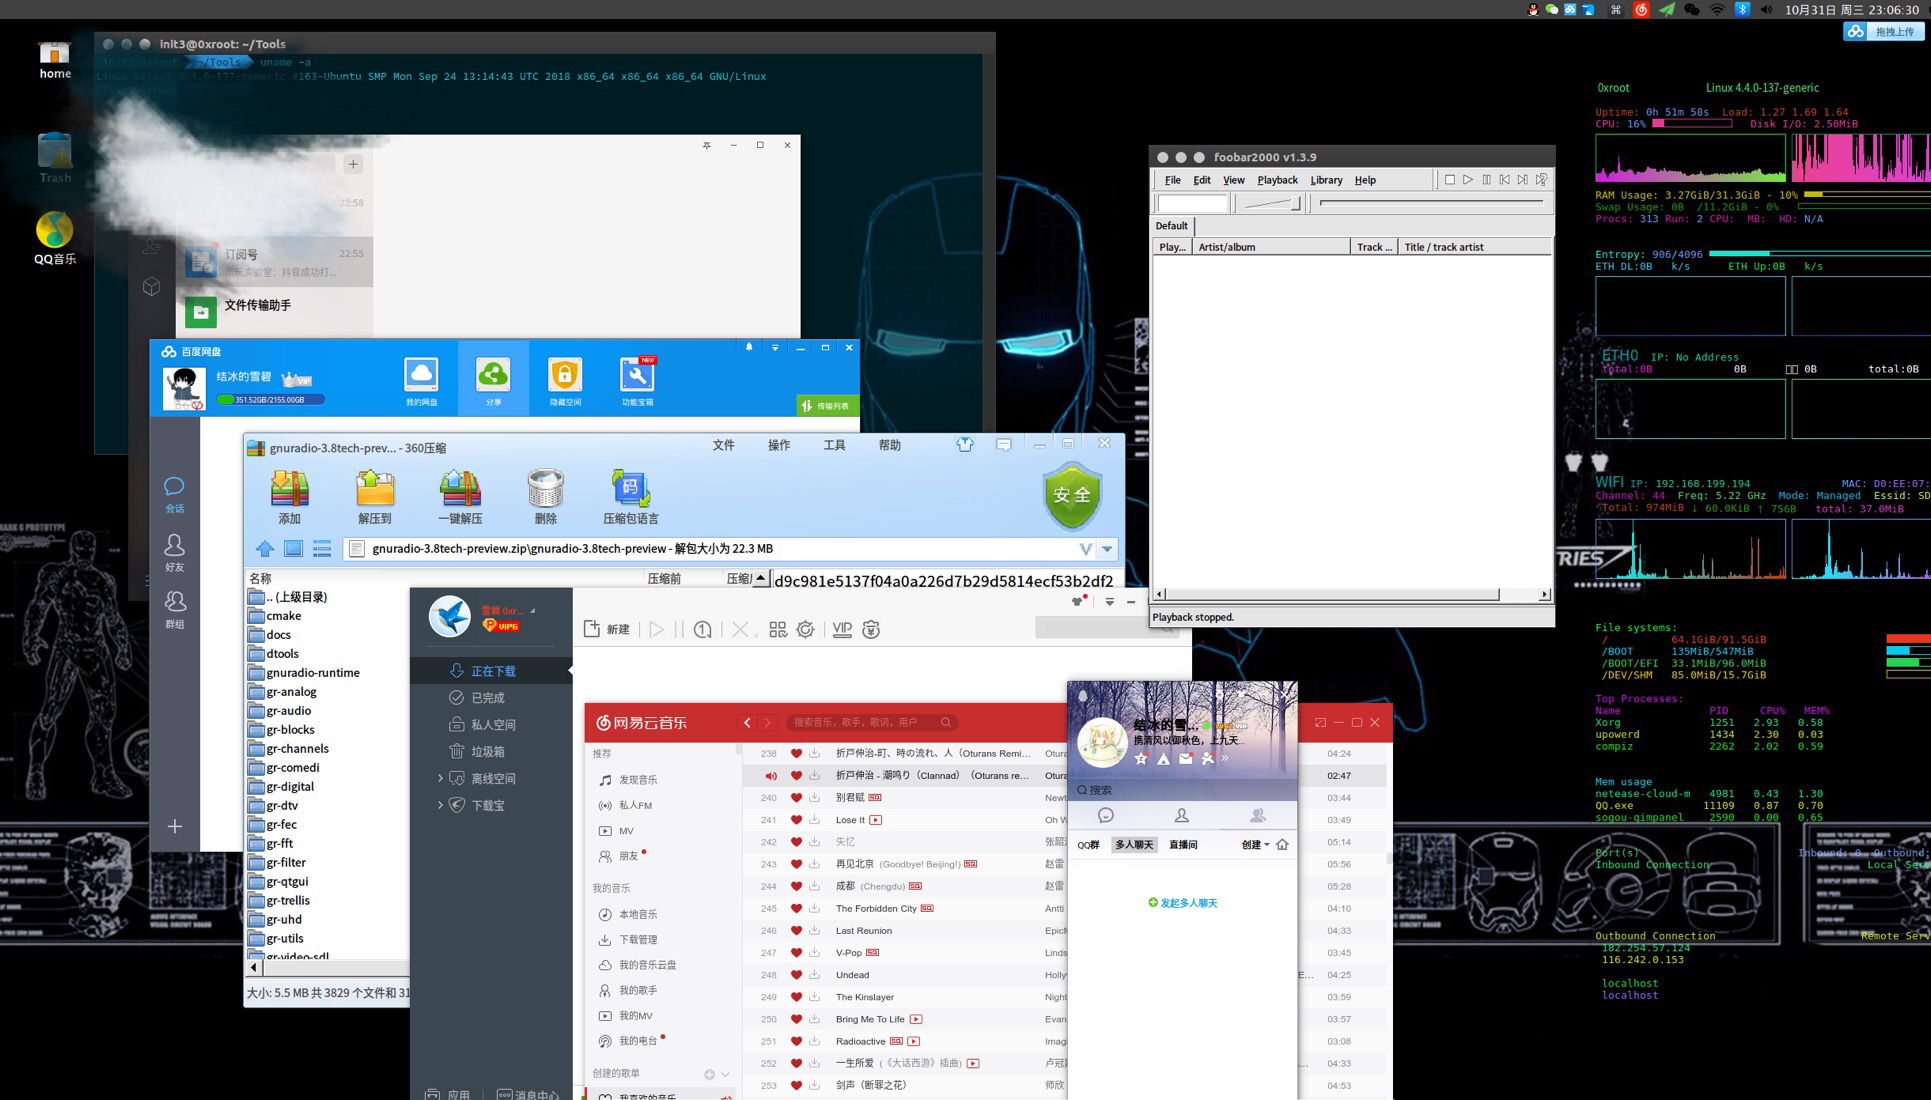Open the 创建 dropdown in QQ

(x=1255, y=845)
